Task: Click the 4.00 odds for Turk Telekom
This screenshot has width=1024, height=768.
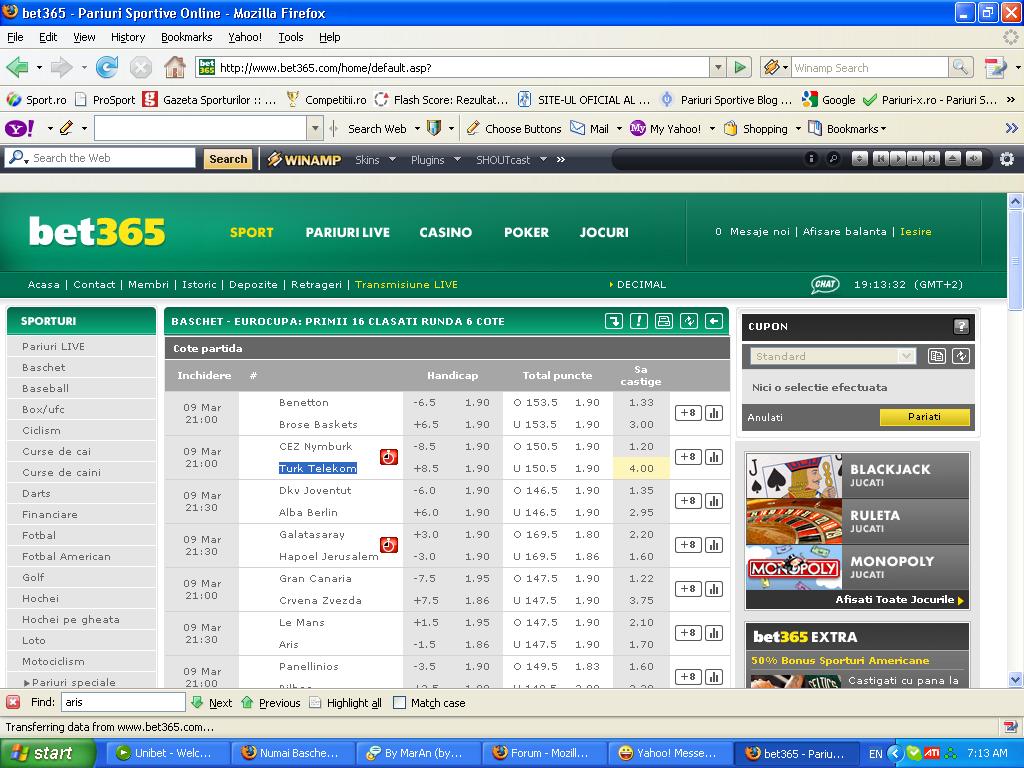Action: (641, 468)
